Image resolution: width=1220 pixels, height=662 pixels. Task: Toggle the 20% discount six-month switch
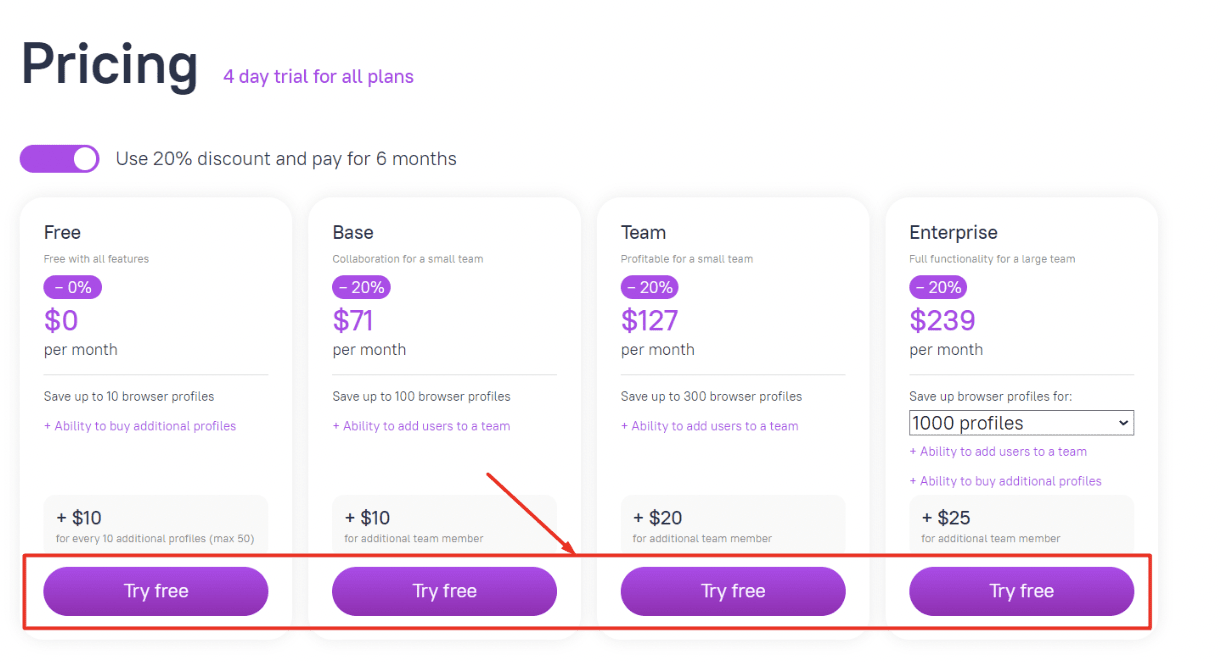point(60,159)
